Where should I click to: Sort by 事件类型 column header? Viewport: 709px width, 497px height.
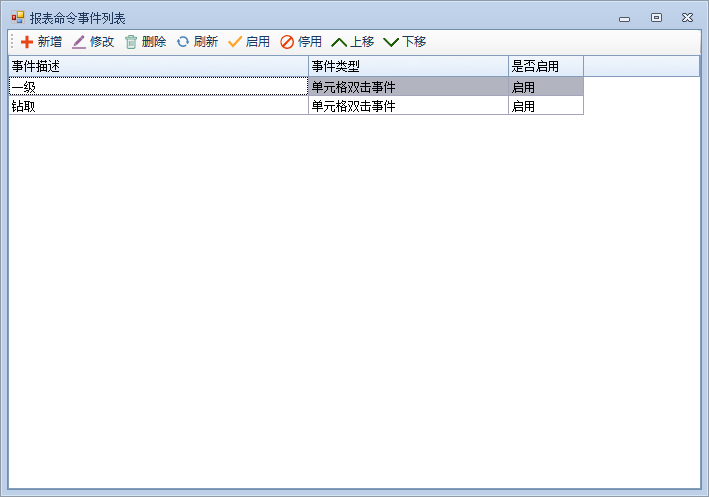point(408,66)
